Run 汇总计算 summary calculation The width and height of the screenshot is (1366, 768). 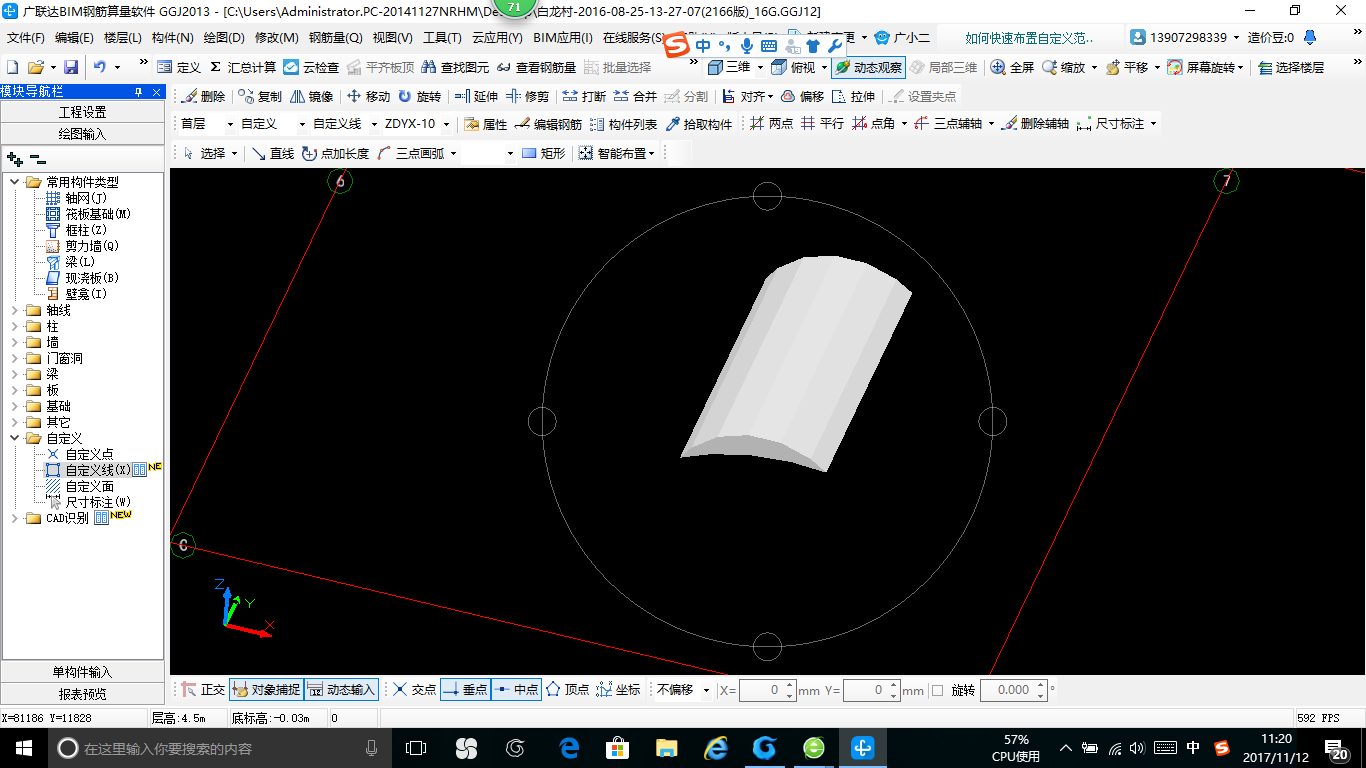point(242,67)
